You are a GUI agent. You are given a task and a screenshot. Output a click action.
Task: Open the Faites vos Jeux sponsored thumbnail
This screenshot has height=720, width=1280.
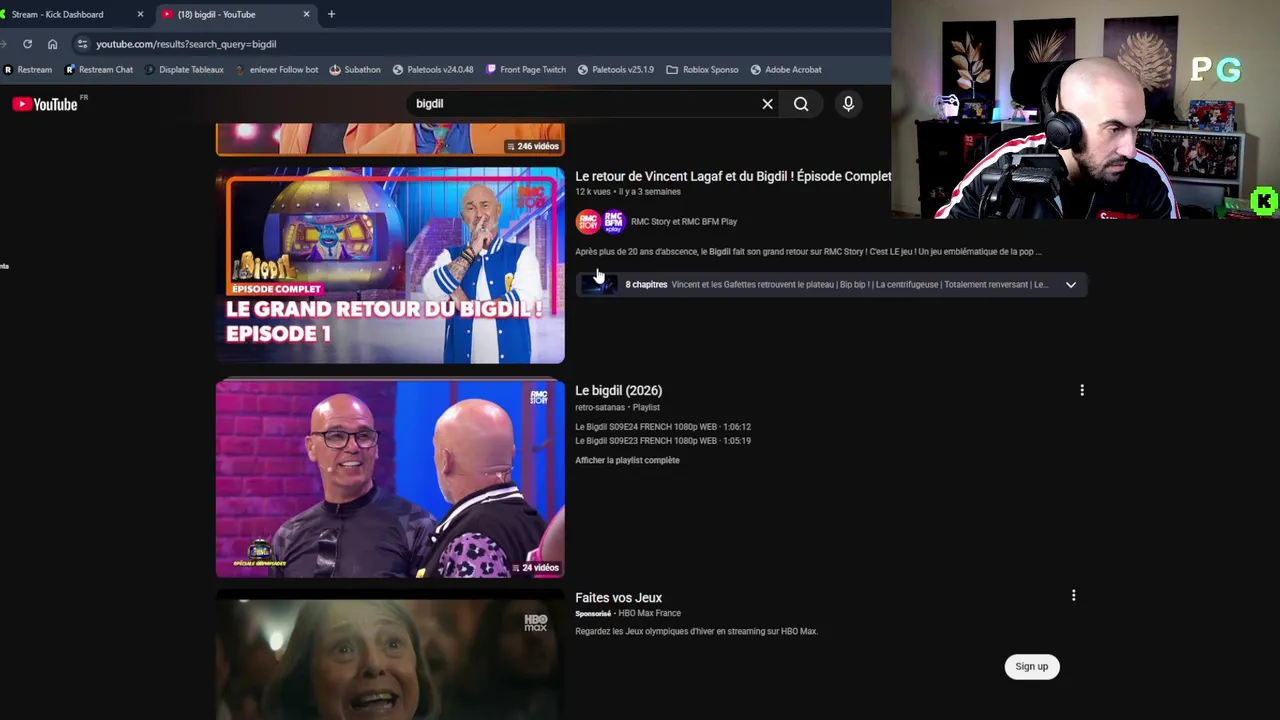390,655
